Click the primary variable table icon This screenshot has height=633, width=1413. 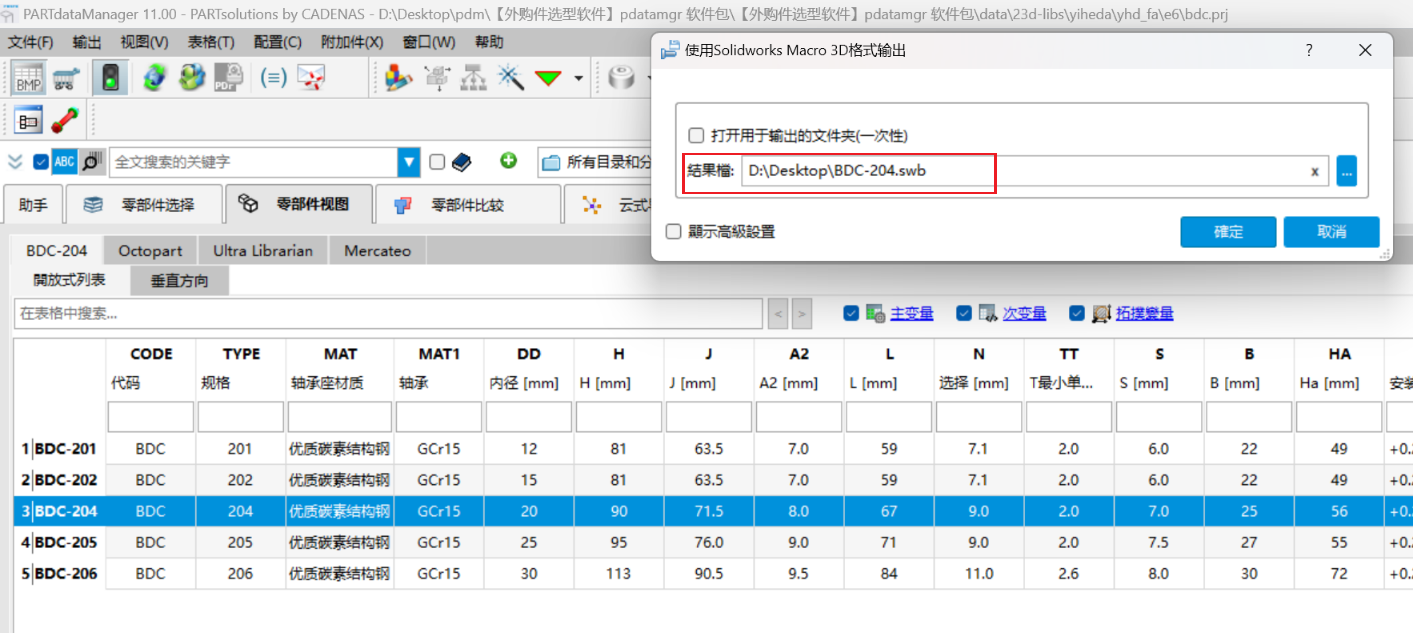pos(876,314)
